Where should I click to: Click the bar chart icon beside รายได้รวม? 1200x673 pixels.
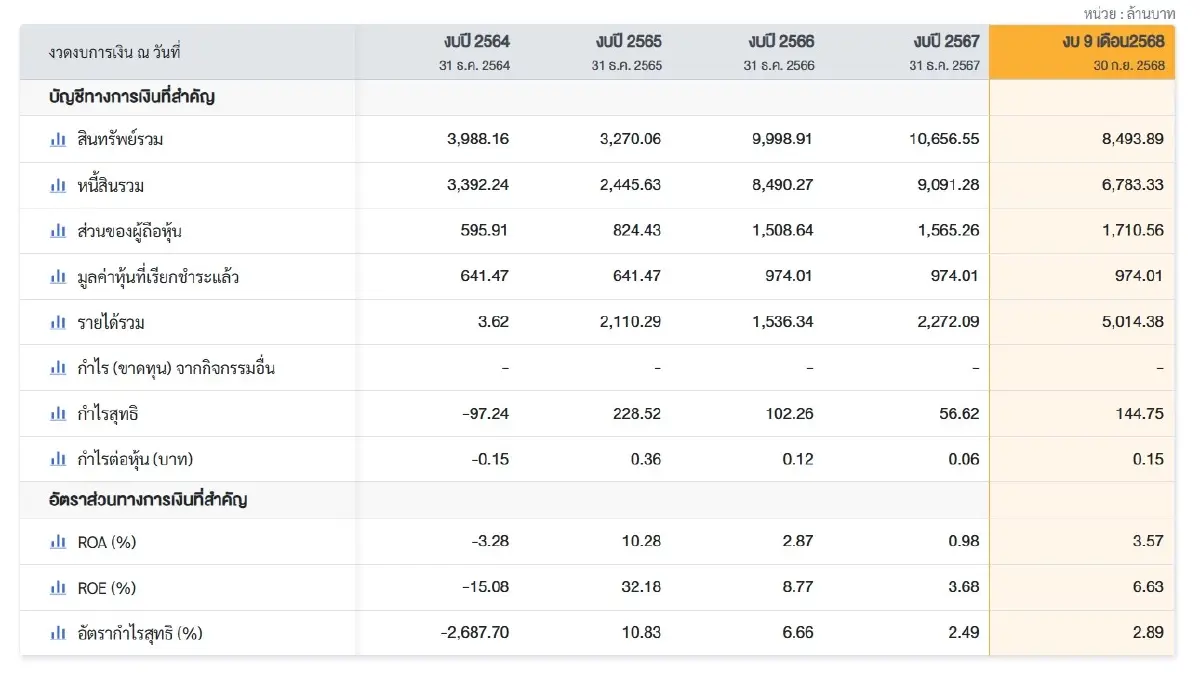[58, 323]
